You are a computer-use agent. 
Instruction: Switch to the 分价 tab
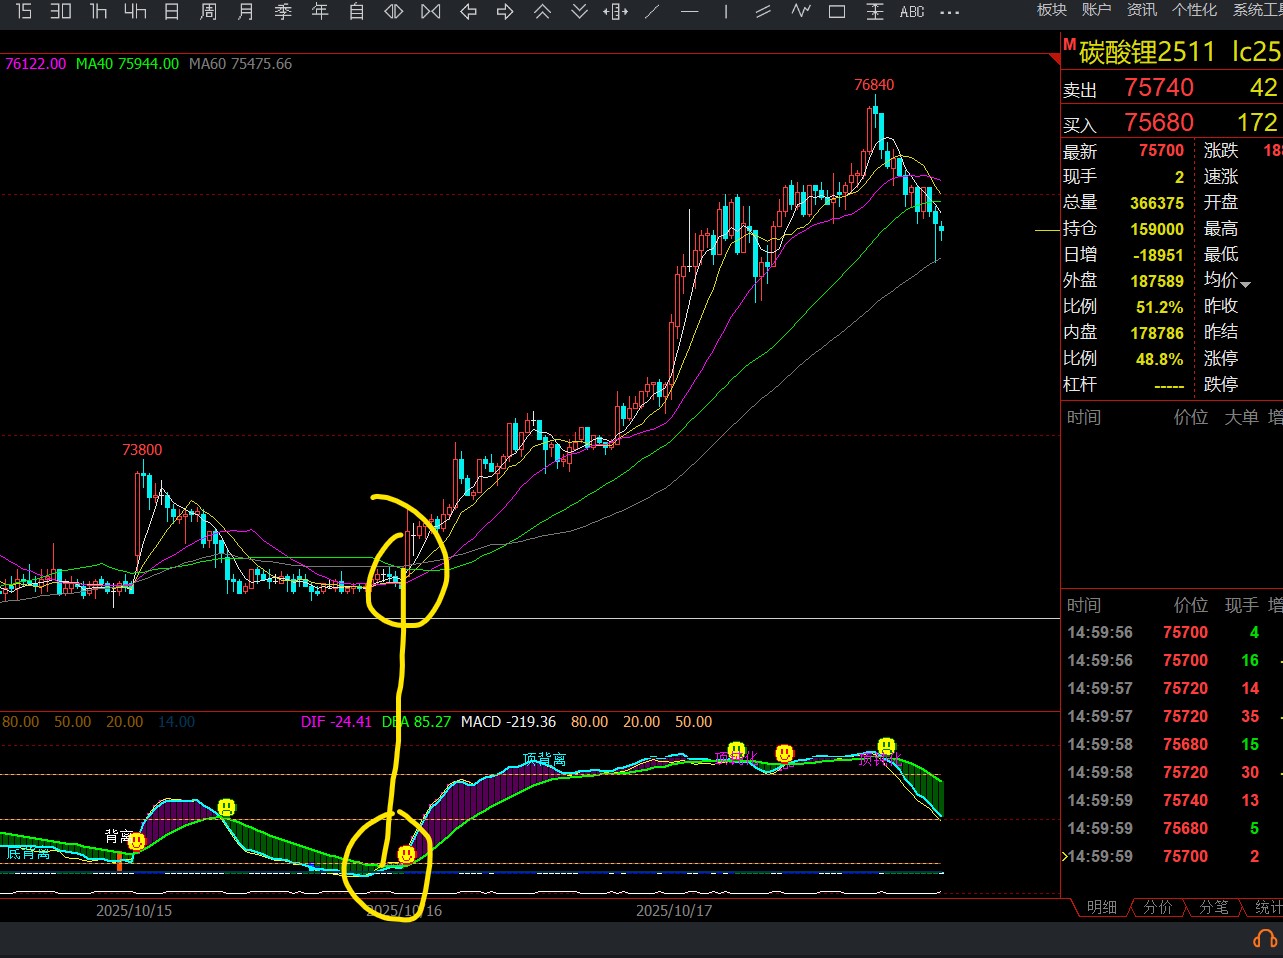point(1157,907)
